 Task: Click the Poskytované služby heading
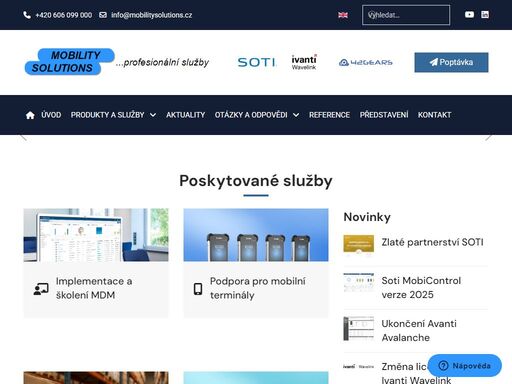(256, 181)
